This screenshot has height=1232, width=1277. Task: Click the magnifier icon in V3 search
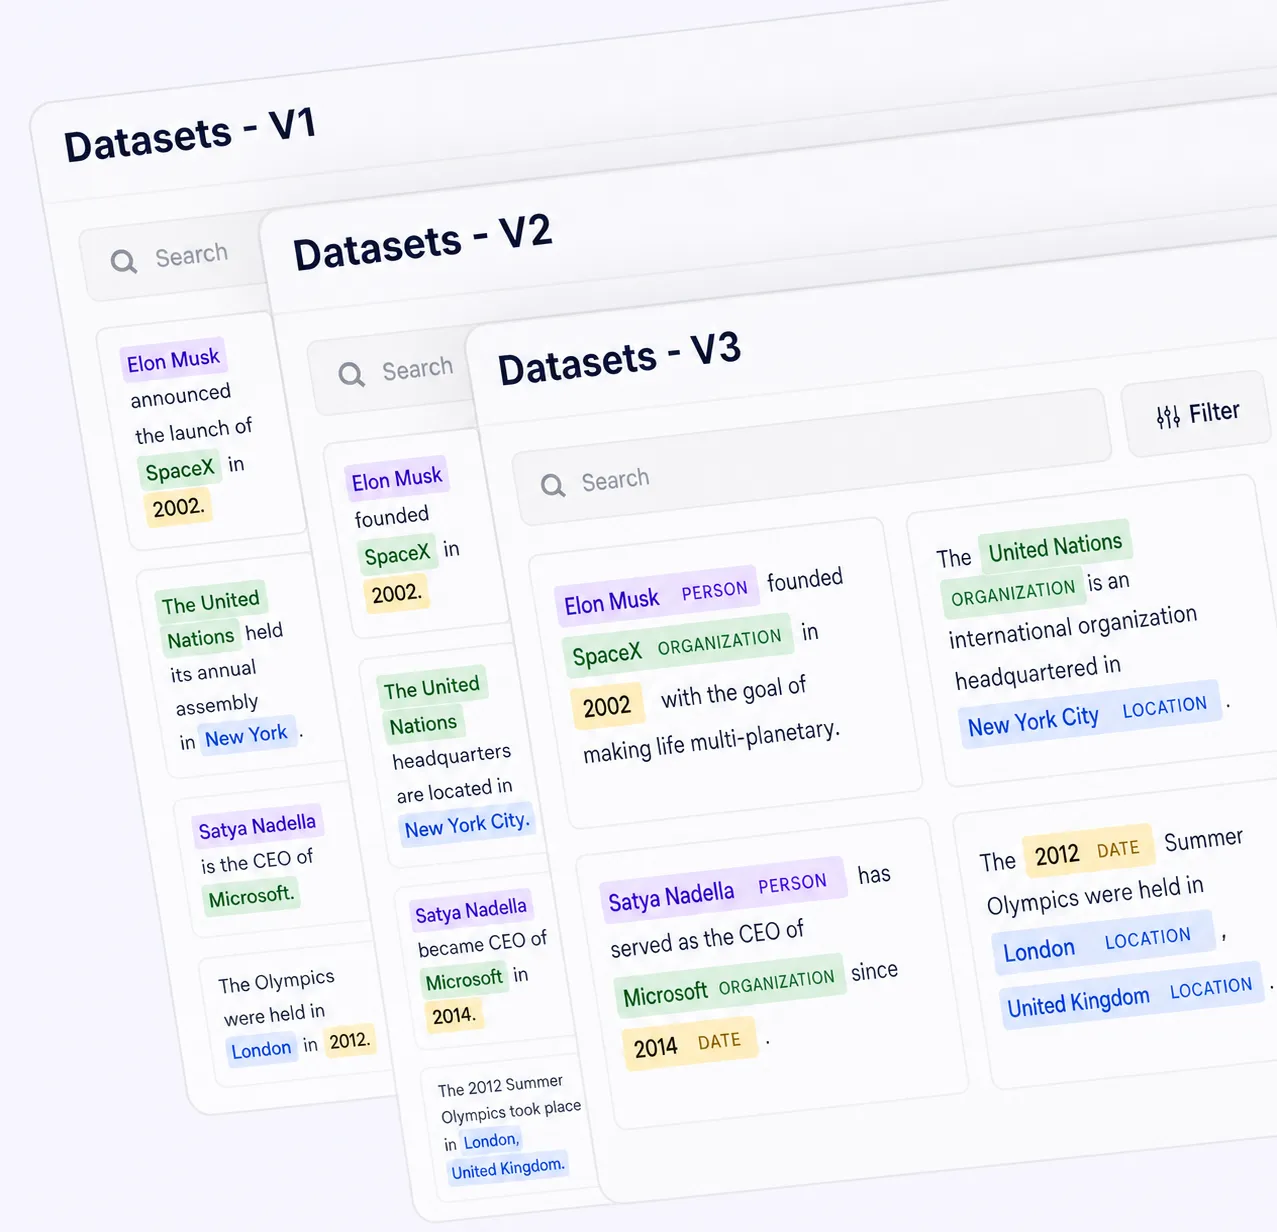[x=552, y=486]
